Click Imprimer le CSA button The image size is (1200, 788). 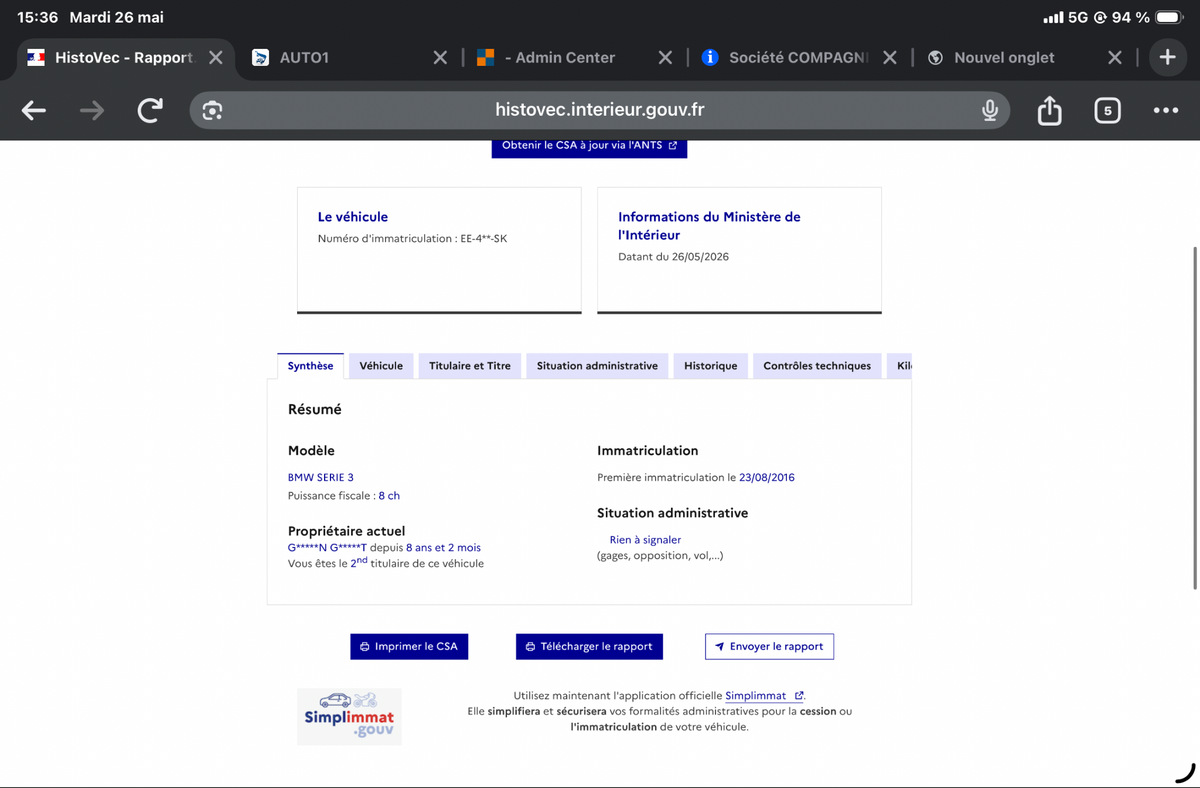click(x=409, y=647)
